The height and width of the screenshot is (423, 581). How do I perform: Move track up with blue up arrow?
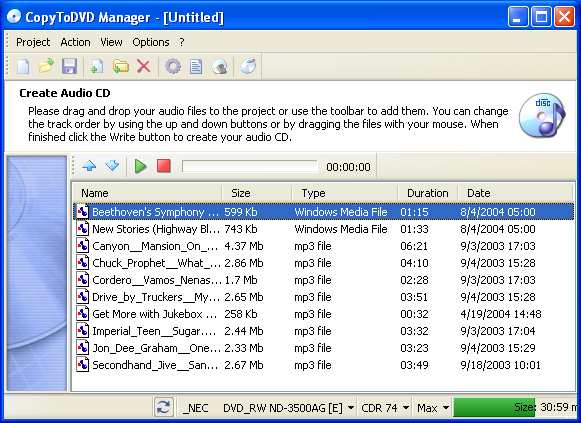[89, 166]
